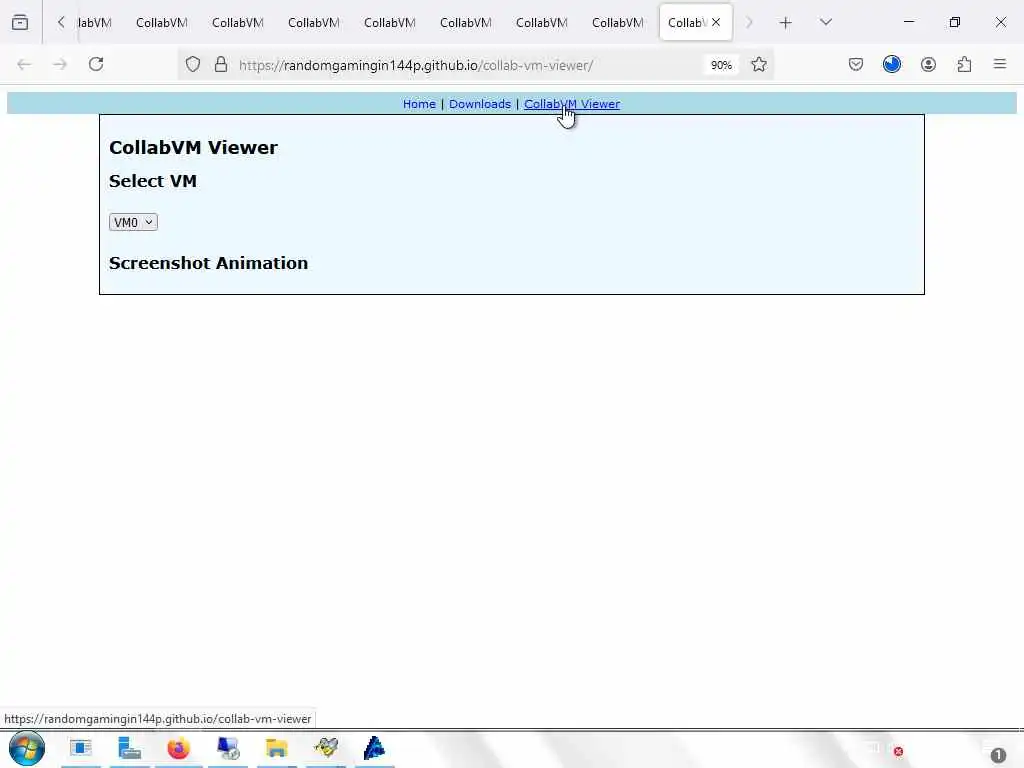Bookmark this page with the star
The image size is (1024, 768).
coord(758,65)
